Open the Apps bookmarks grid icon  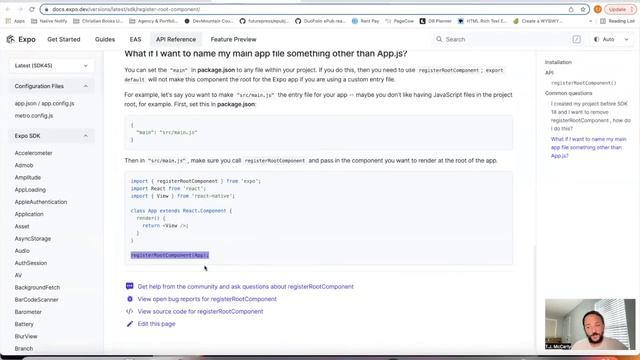8,21
